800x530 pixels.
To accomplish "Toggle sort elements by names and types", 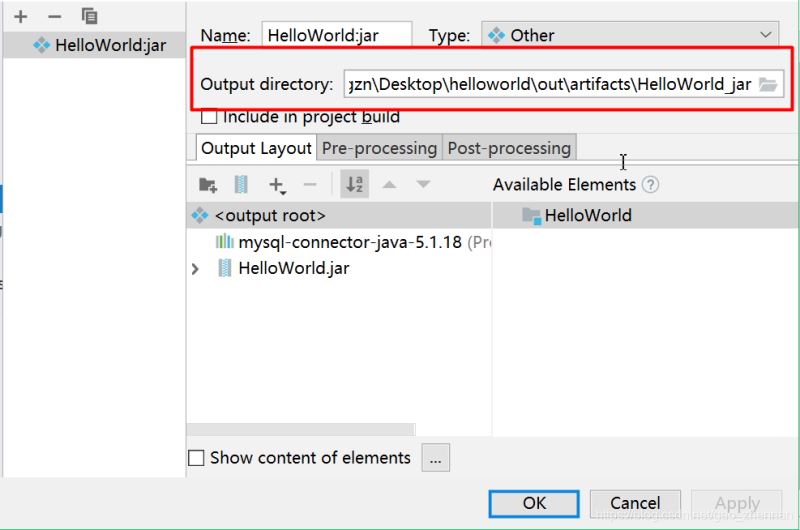I will [355, 184].
